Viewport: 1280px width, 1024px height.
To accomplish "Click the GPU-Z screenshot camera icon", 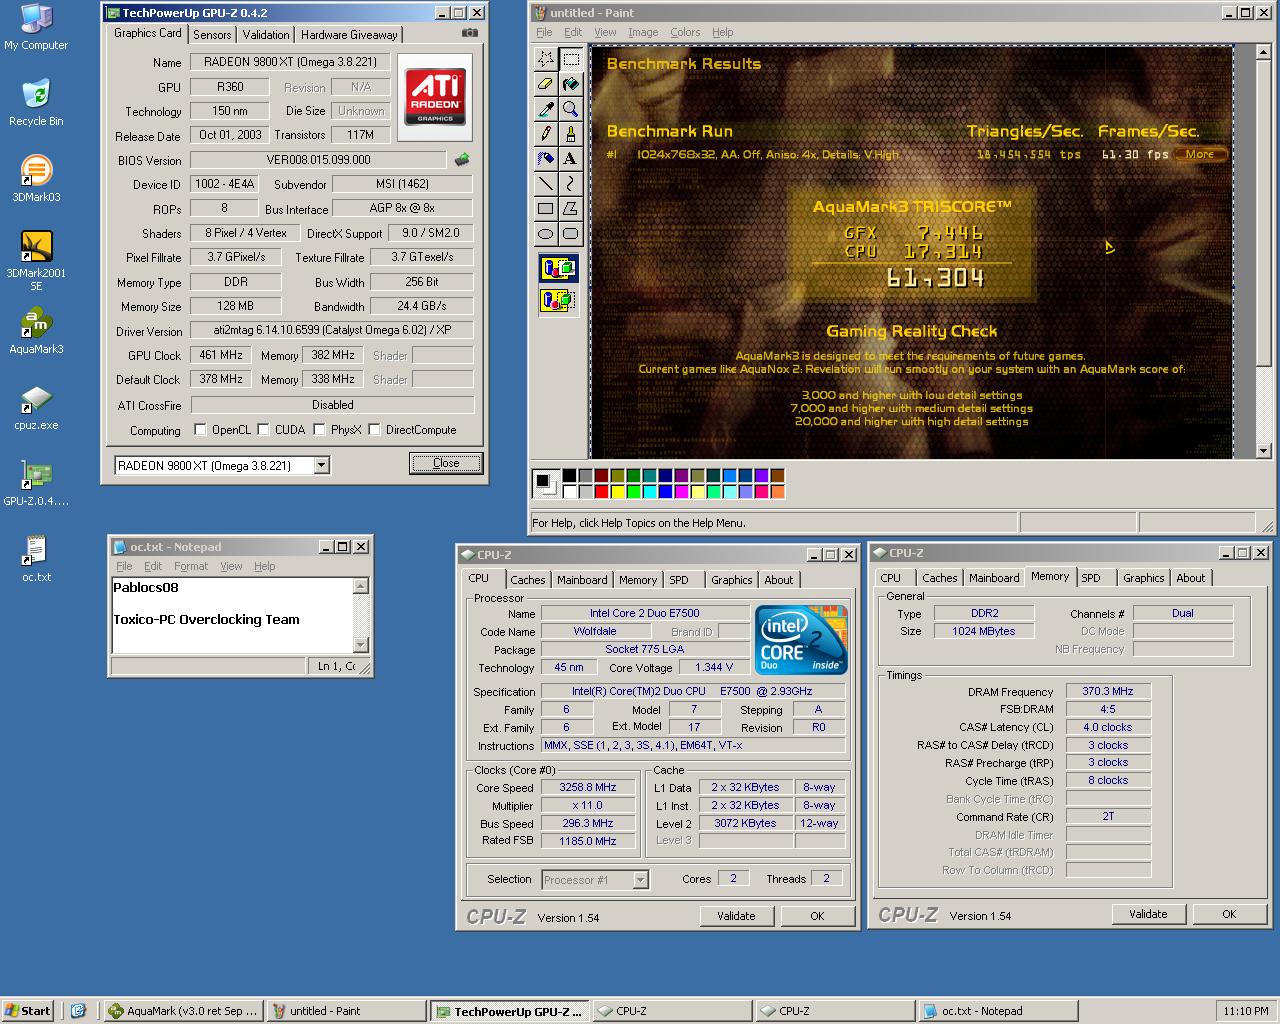I will [x=469, y=33].
